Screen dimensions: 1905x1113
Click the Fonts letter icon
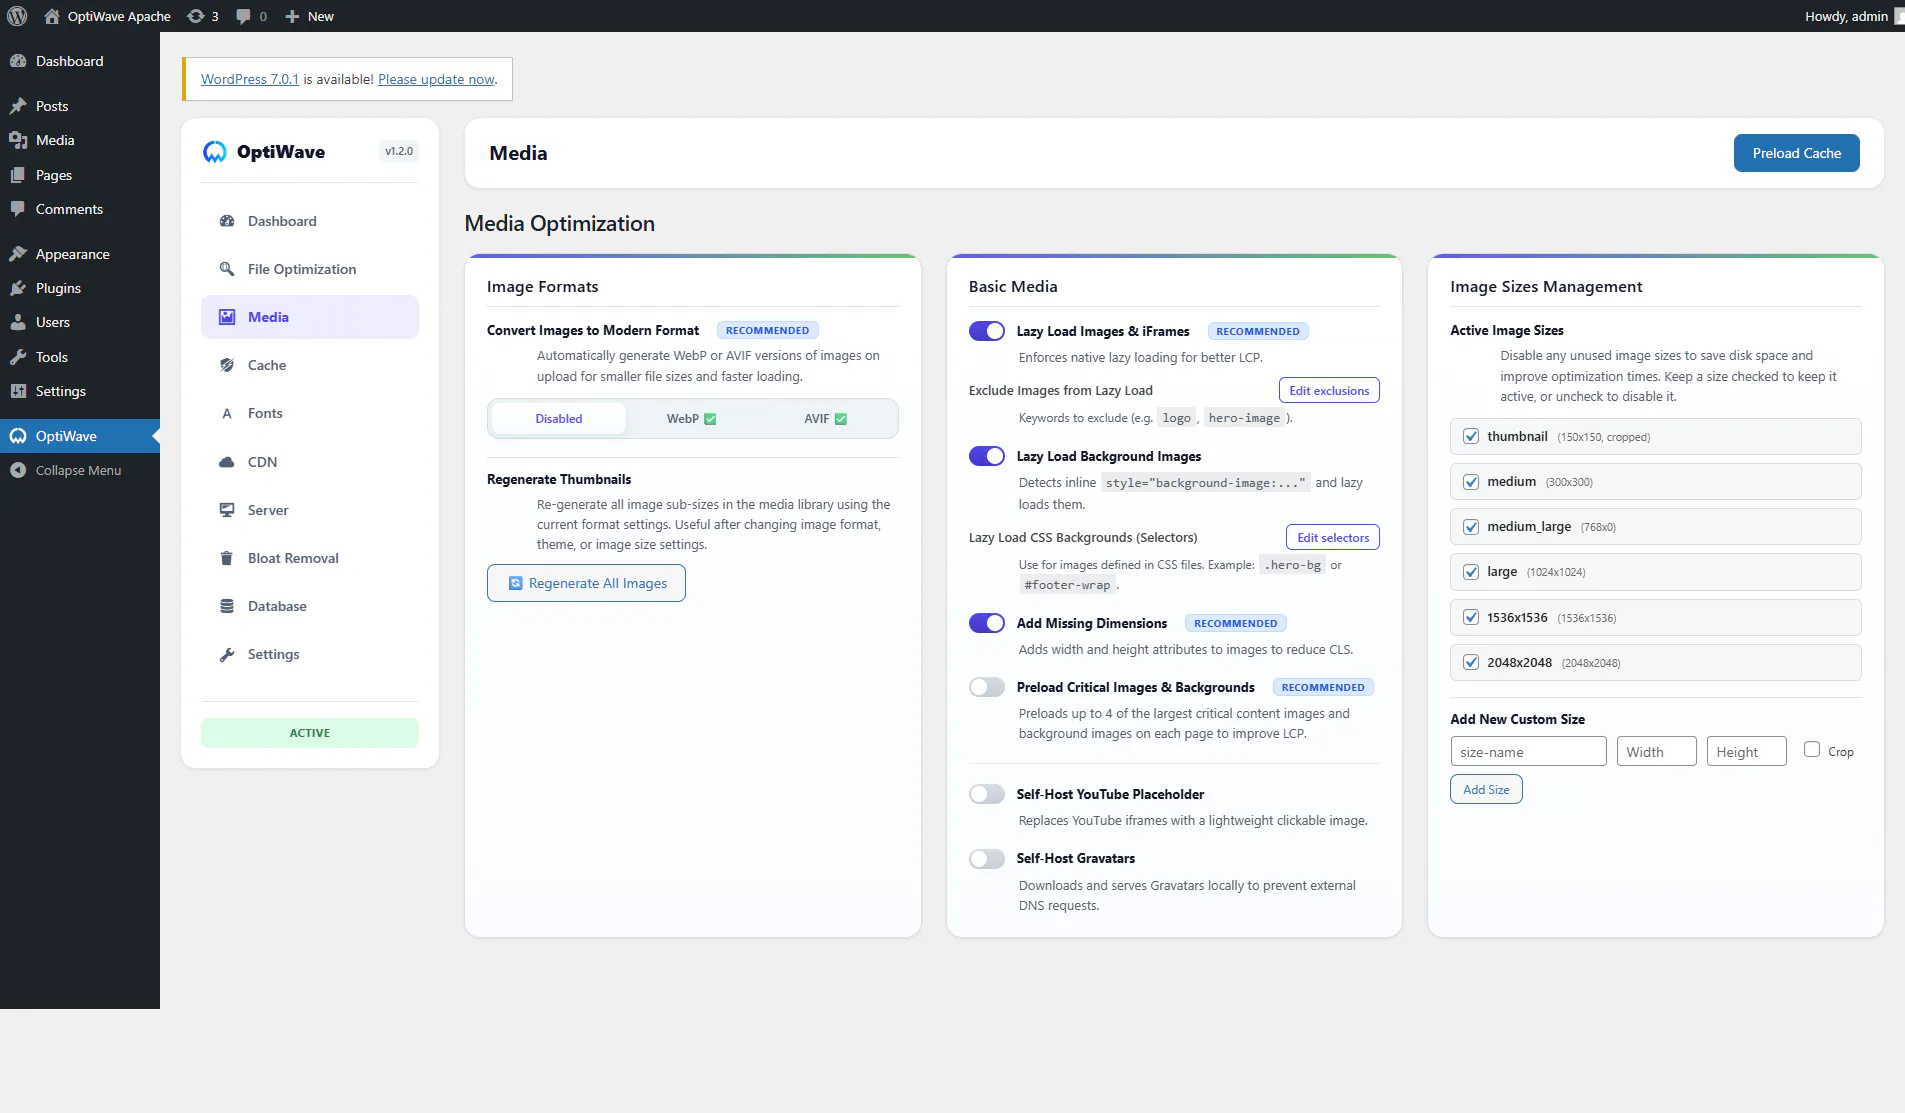pyautogui.click(x=227, y=413)
